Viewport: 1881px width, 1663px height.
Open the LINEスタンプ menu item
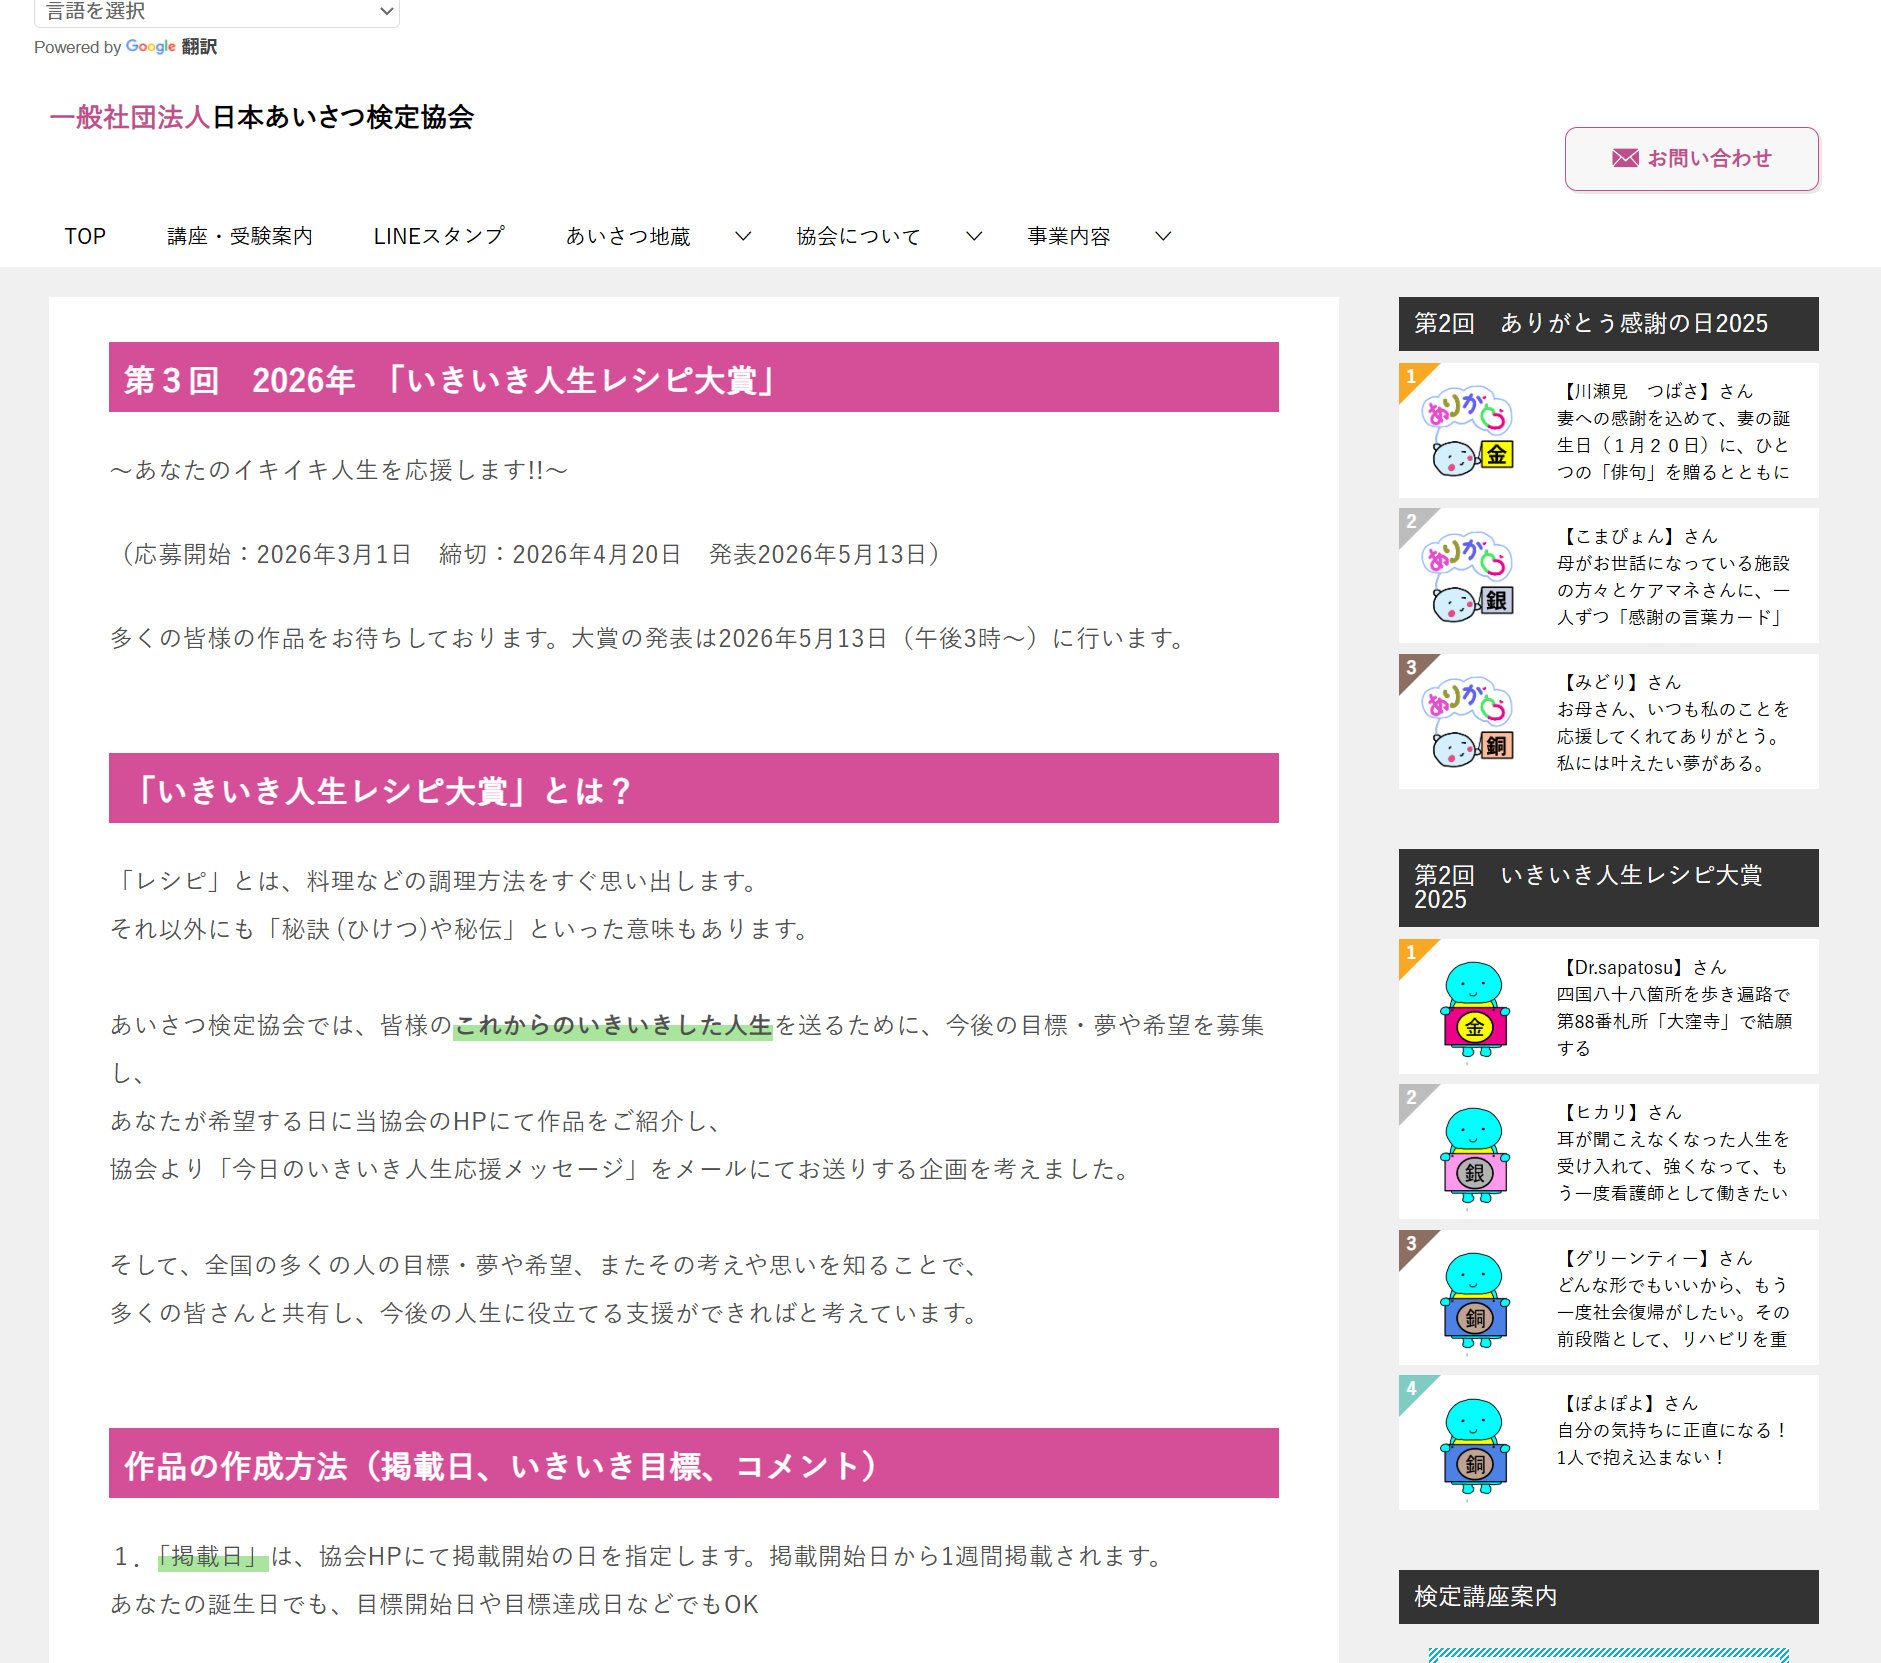coord(439,236)
